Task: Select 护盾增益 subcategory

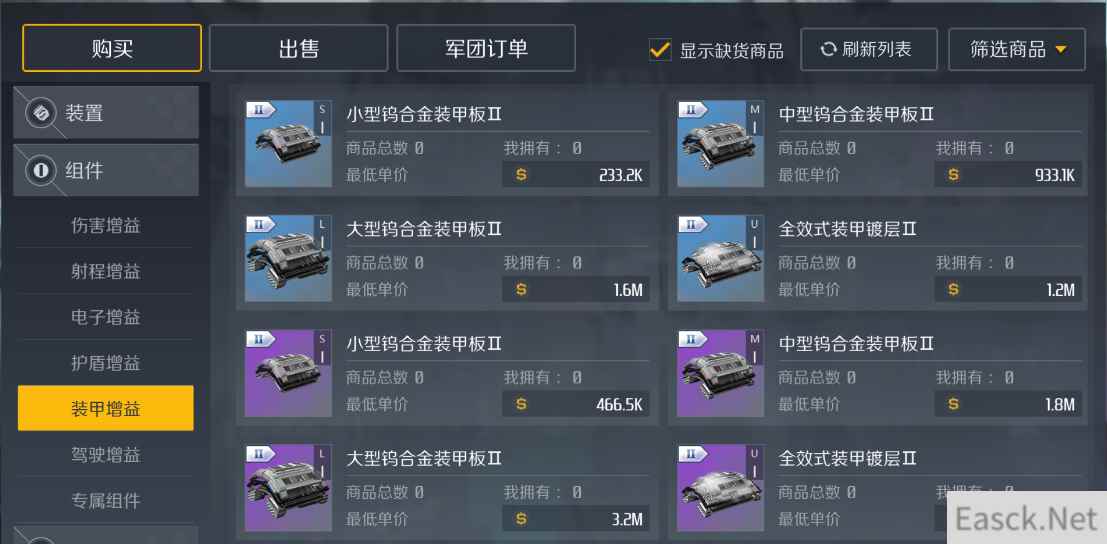Action: pos(106,363)
